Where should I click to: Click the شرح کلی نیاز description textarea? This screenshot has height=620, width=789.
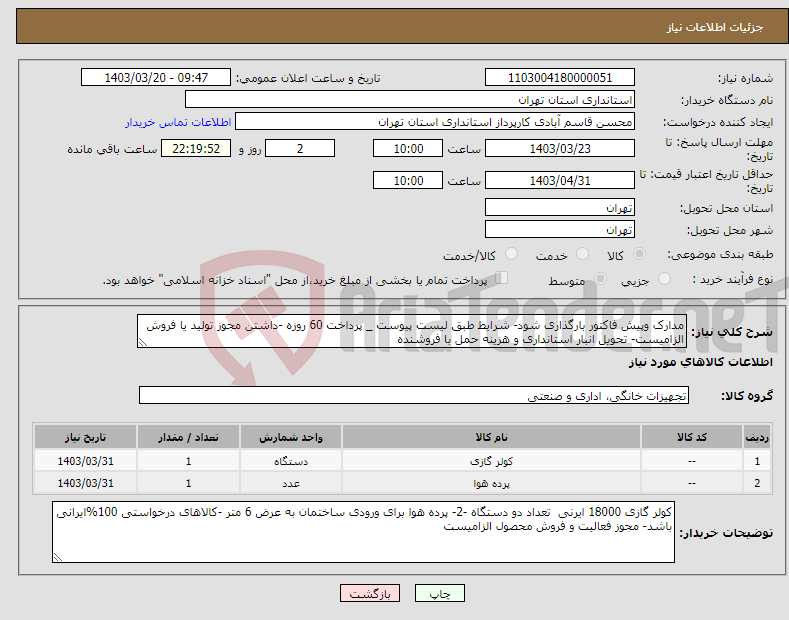(x=412, y=332)
